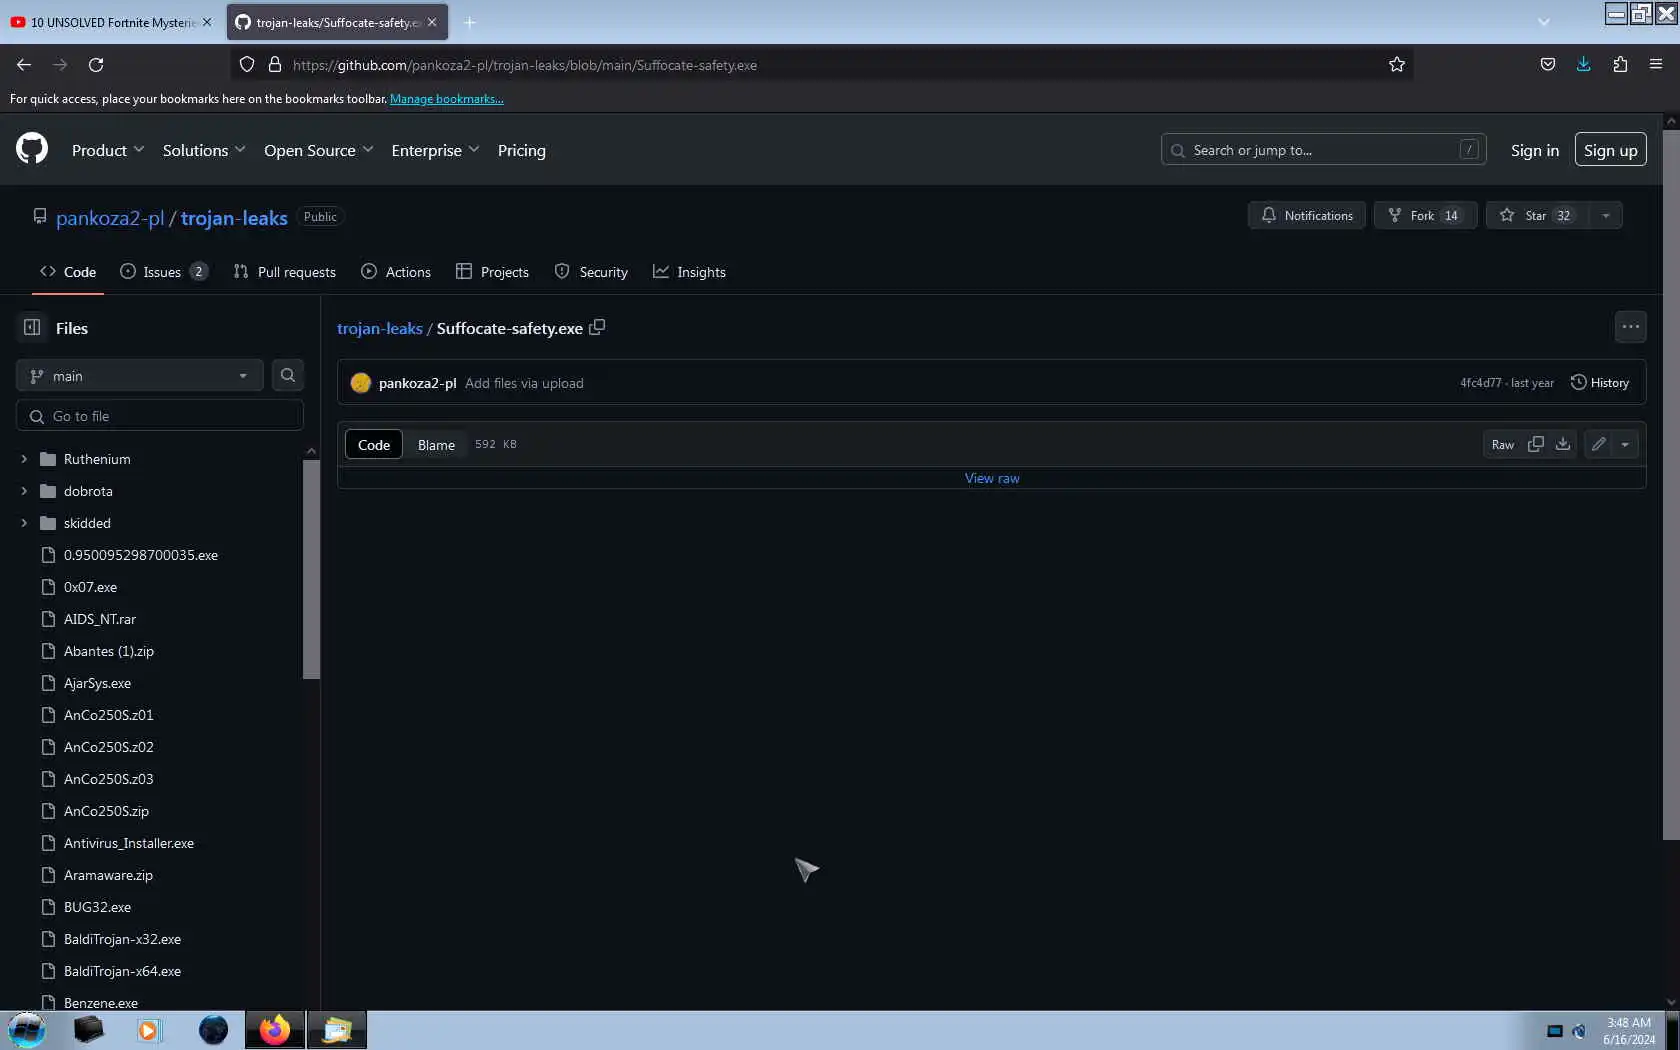Open star list dropdown arrow
Screen dimensions: 1680x1050
point(1606,215)
